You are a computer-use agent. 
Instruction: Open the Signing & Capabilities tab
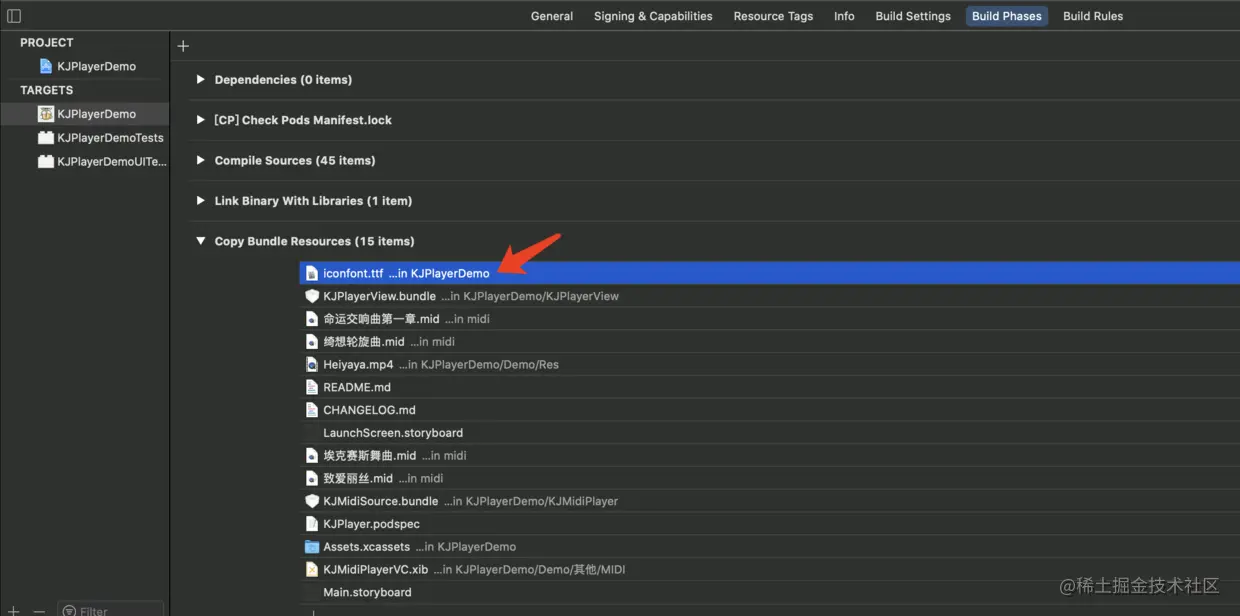pyautogui.click(x=653, y=16)
